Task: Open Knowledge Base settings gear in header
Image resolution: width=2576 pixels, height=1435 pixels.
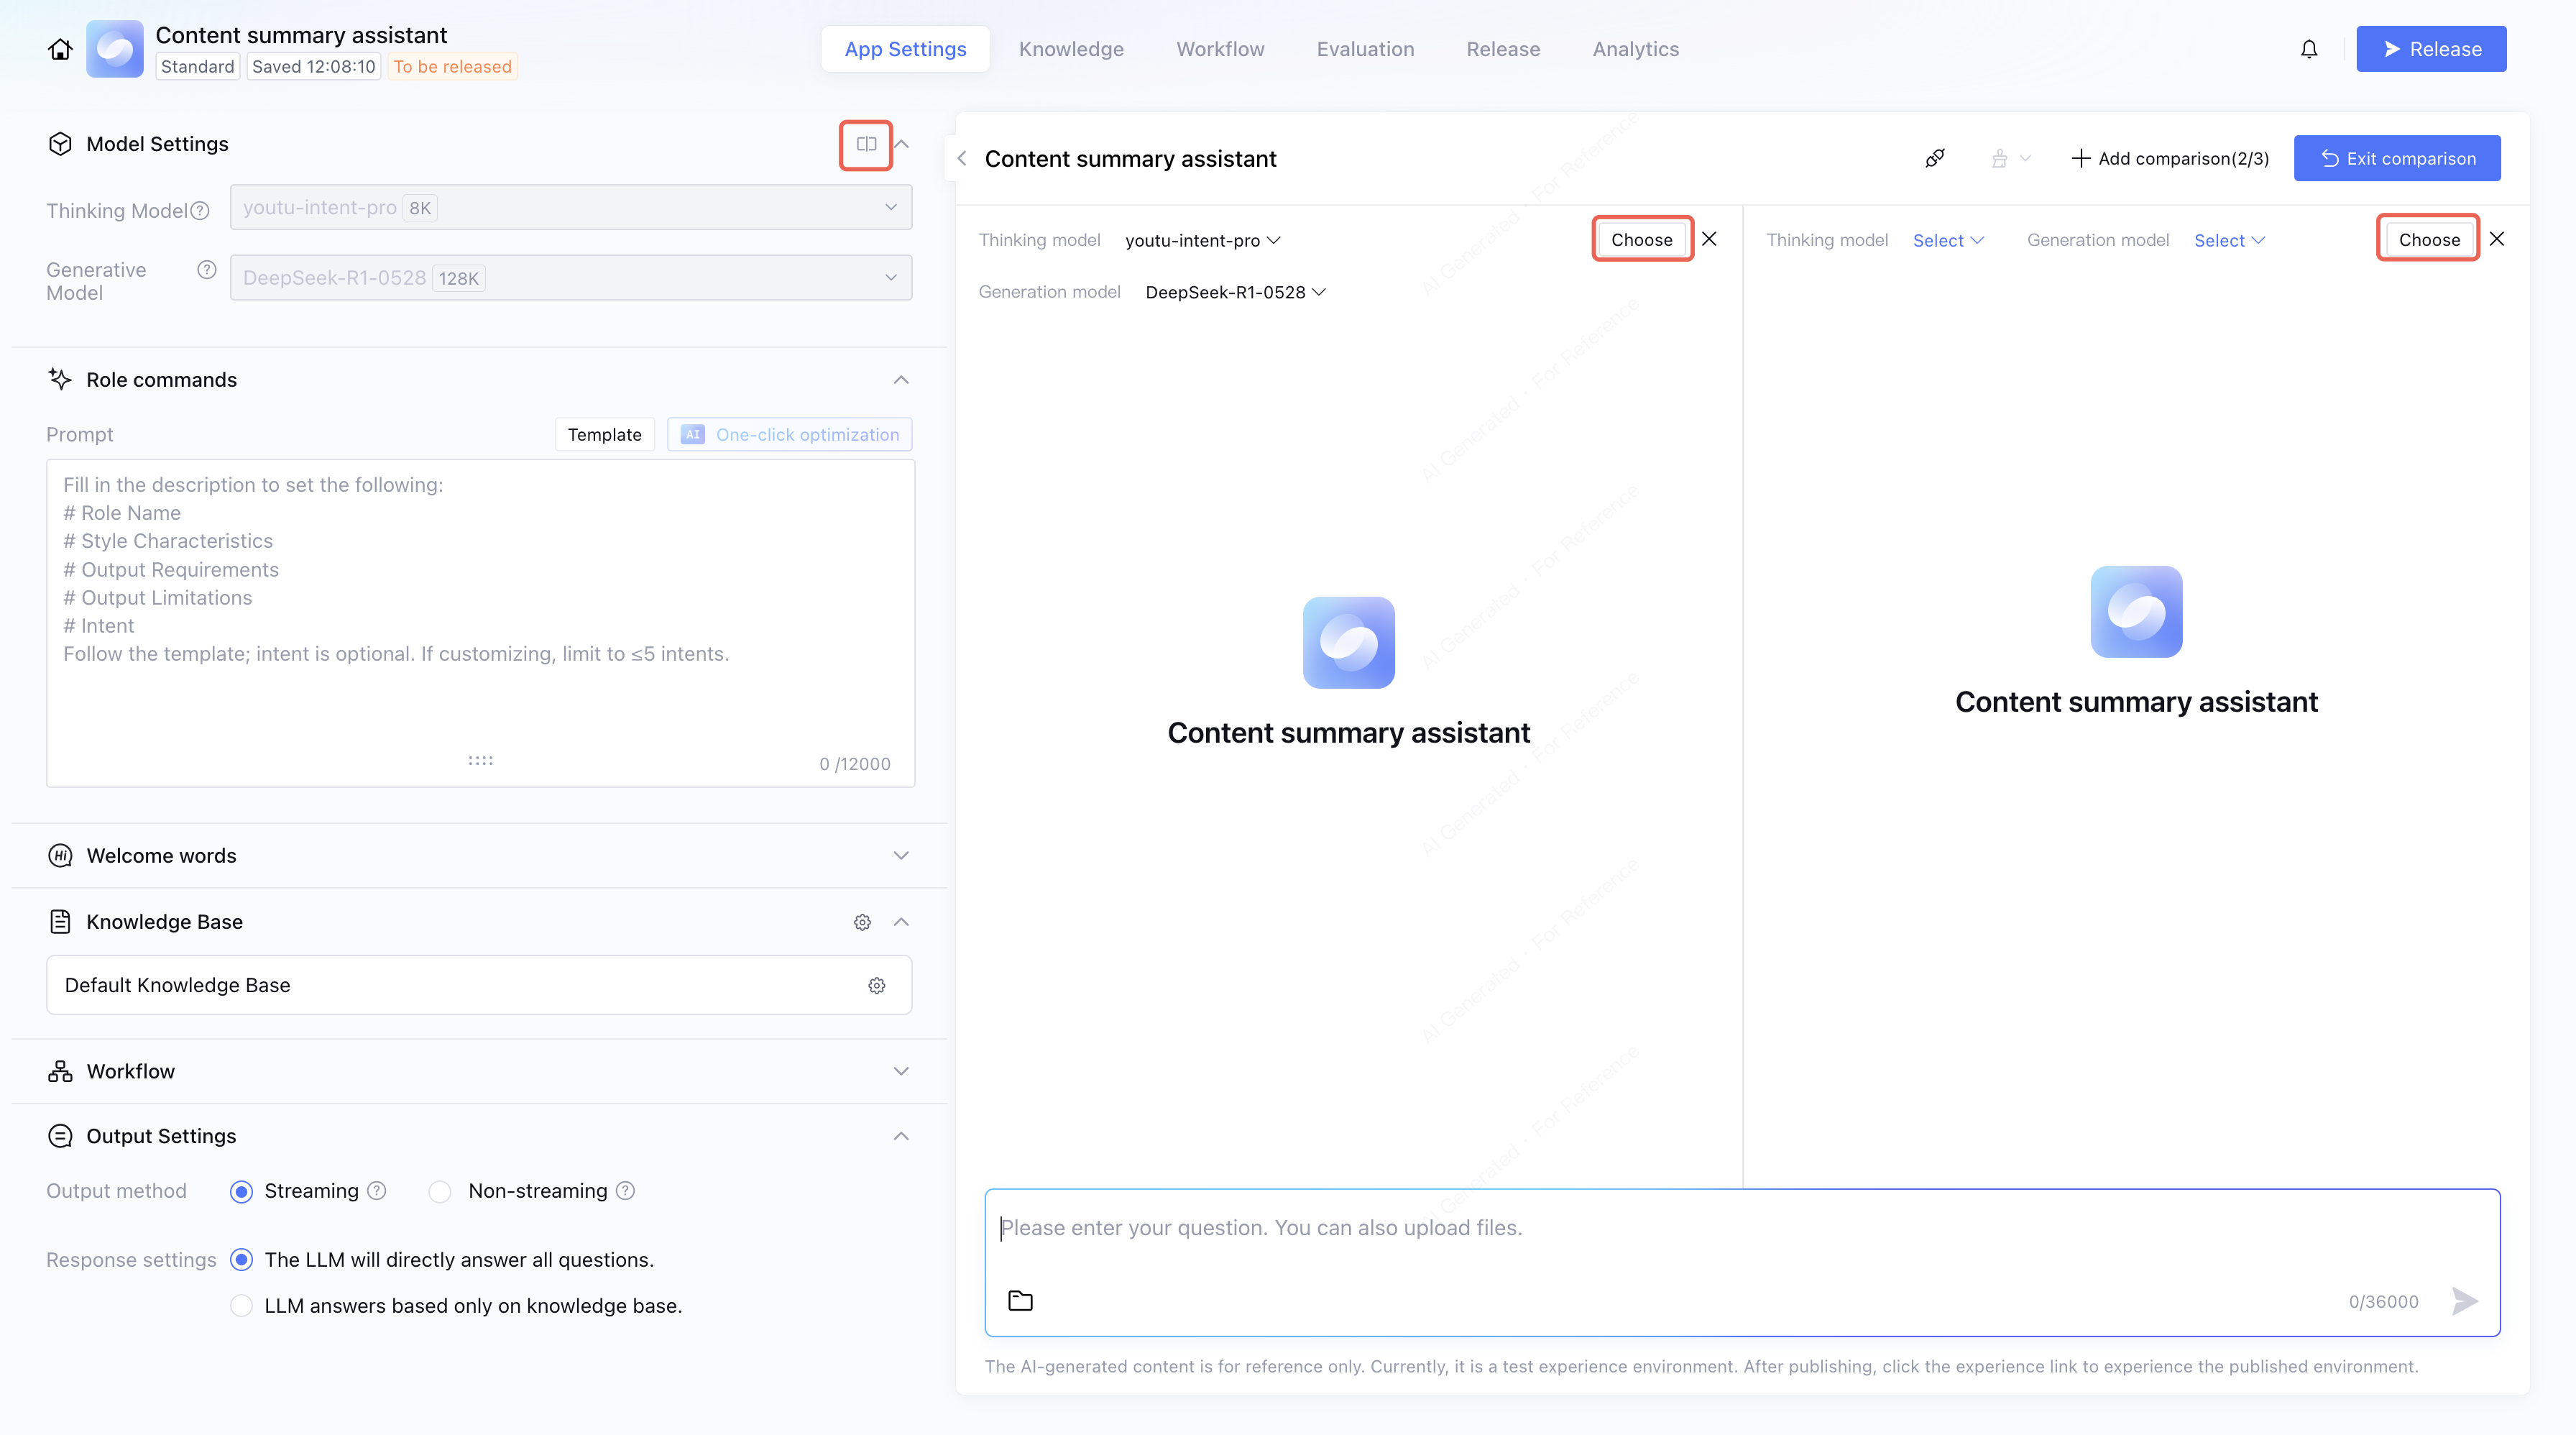Action: pos(862,922)
